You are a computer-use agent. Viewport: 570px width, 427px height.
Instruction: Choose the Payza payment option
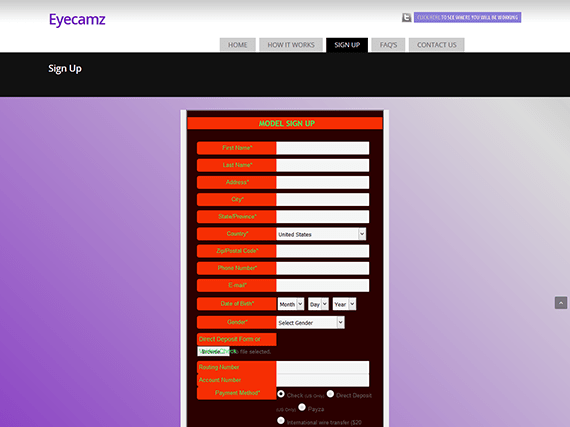(x=302, y=407)
